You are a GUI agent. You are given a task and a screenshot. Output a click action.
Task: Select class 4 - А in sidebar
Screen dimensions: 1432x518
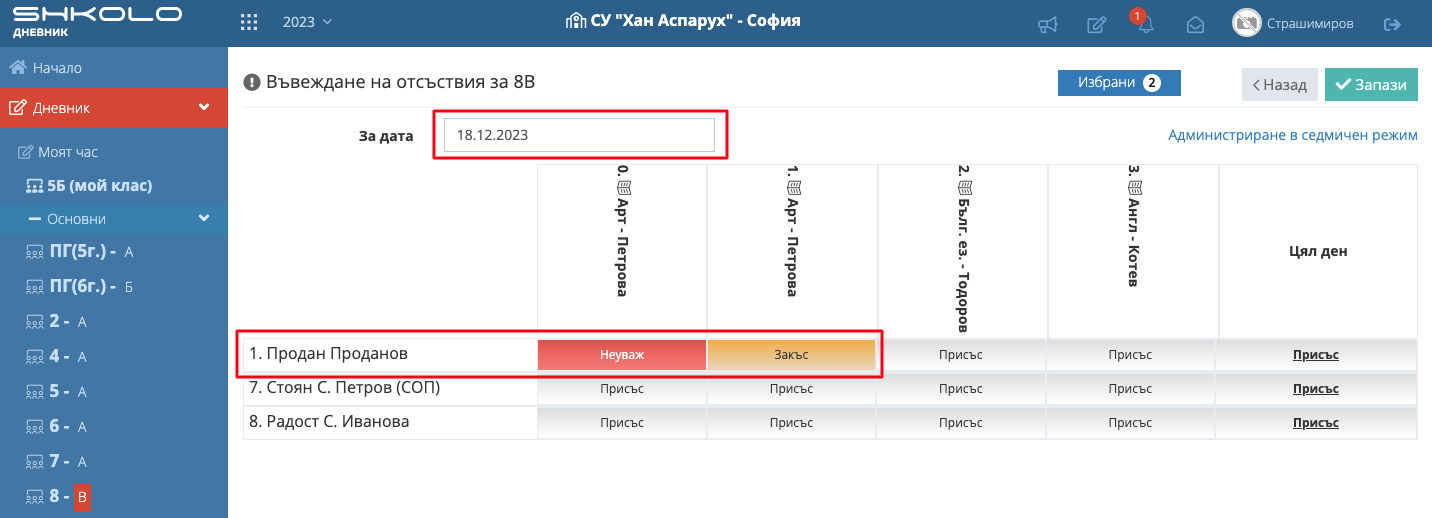click(56, 356)
